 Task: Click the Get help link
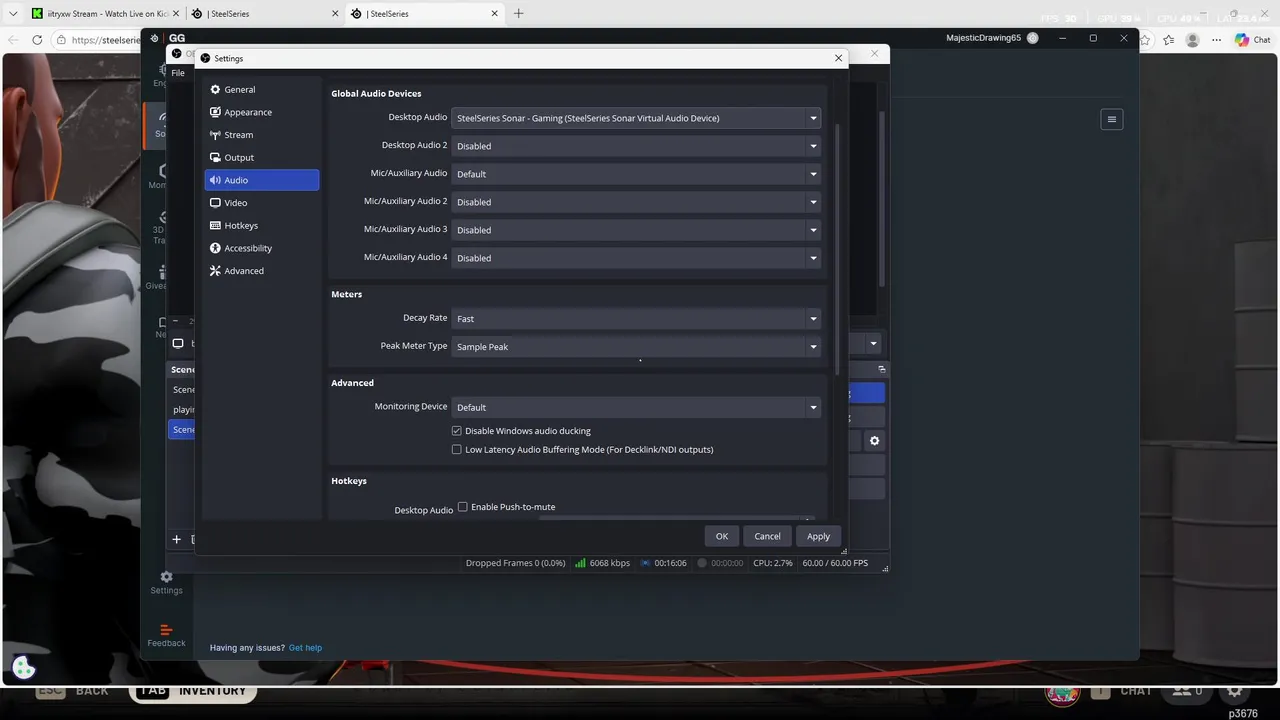(305, 648)
